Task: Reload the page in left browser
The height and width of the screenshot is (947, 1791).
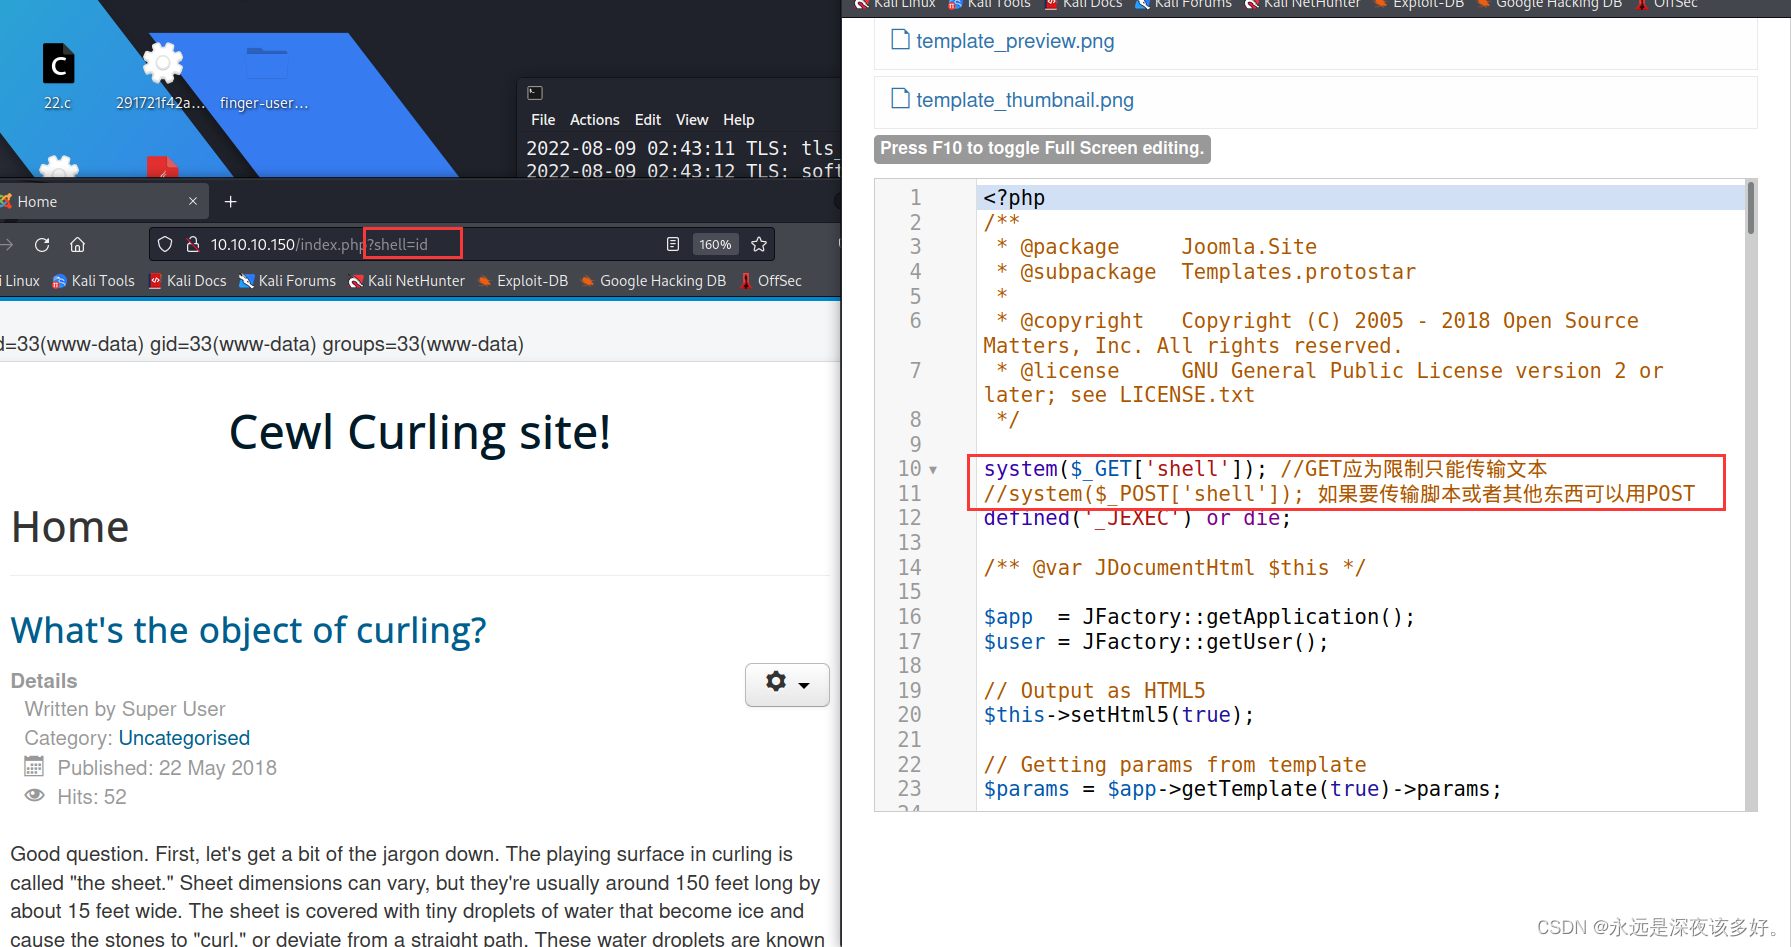Action: [x=42, y=244]
